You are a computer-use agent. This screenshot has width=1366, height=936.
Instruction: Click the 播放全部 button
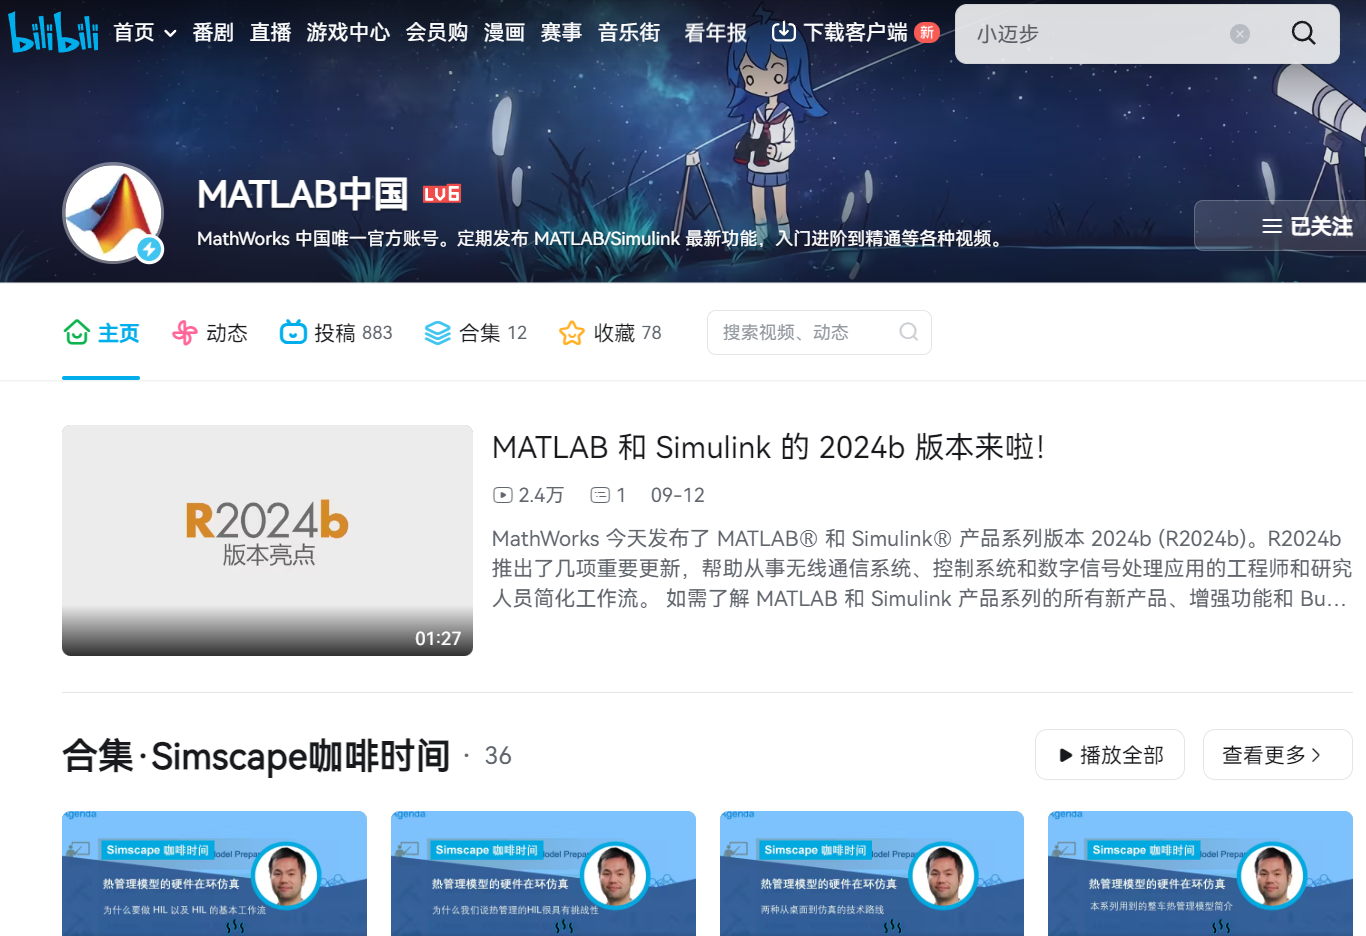click(x=1109, y=754)
